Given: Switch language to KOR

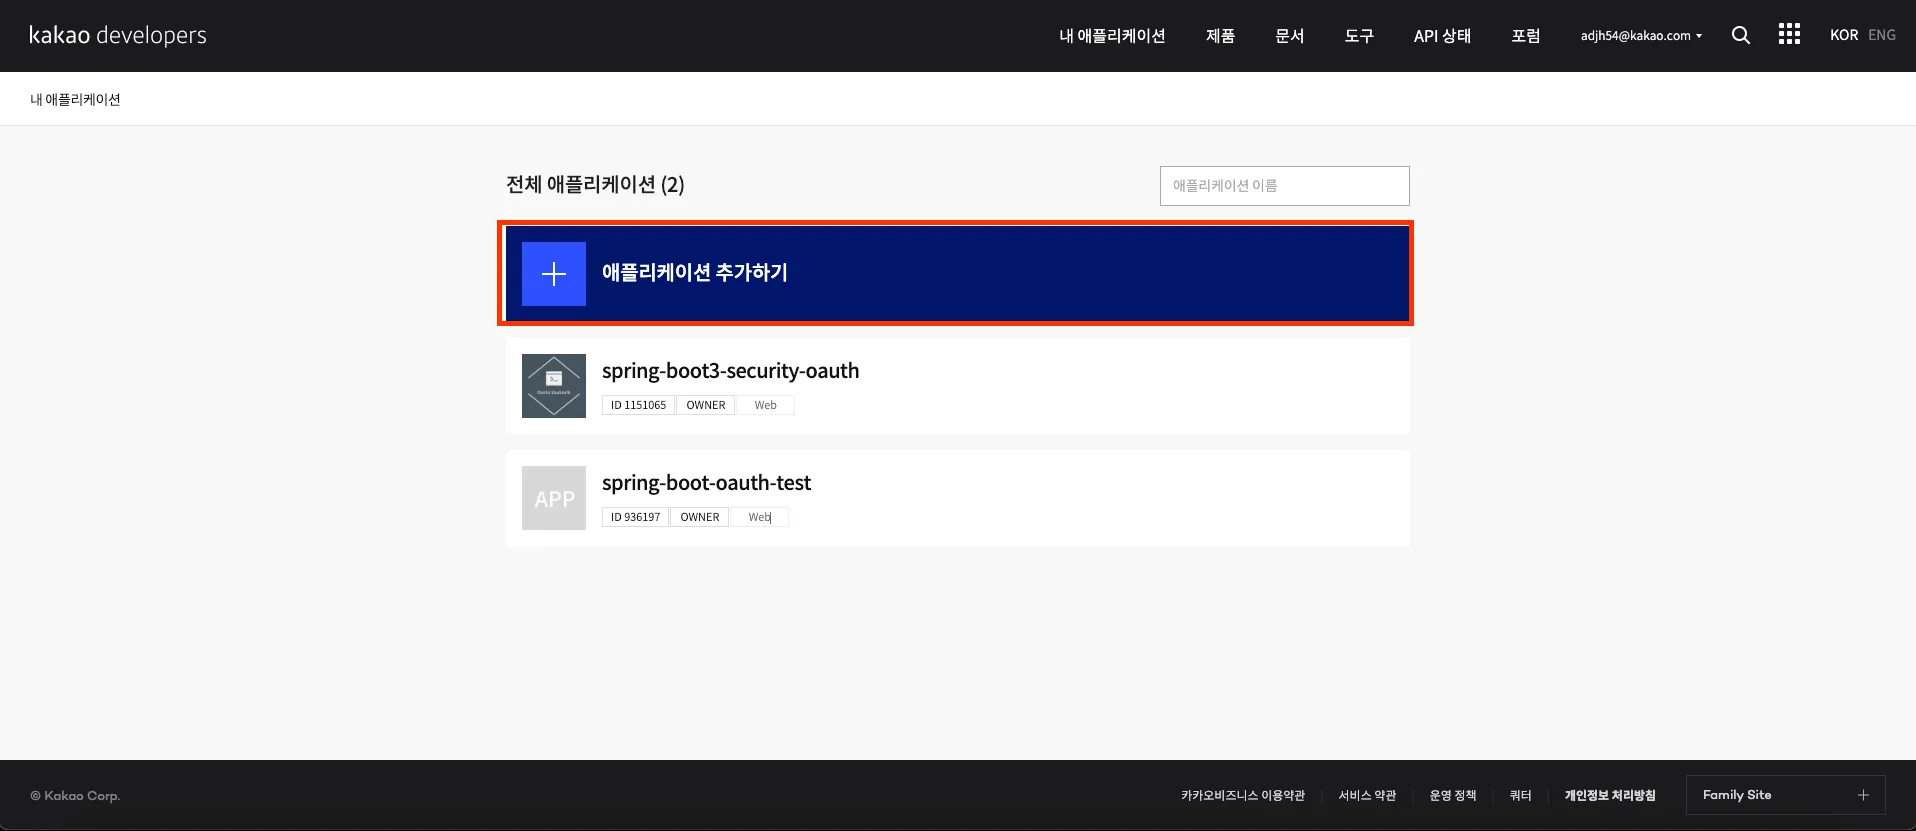Looking at the screenshot, I should [x=1844, y=35].
